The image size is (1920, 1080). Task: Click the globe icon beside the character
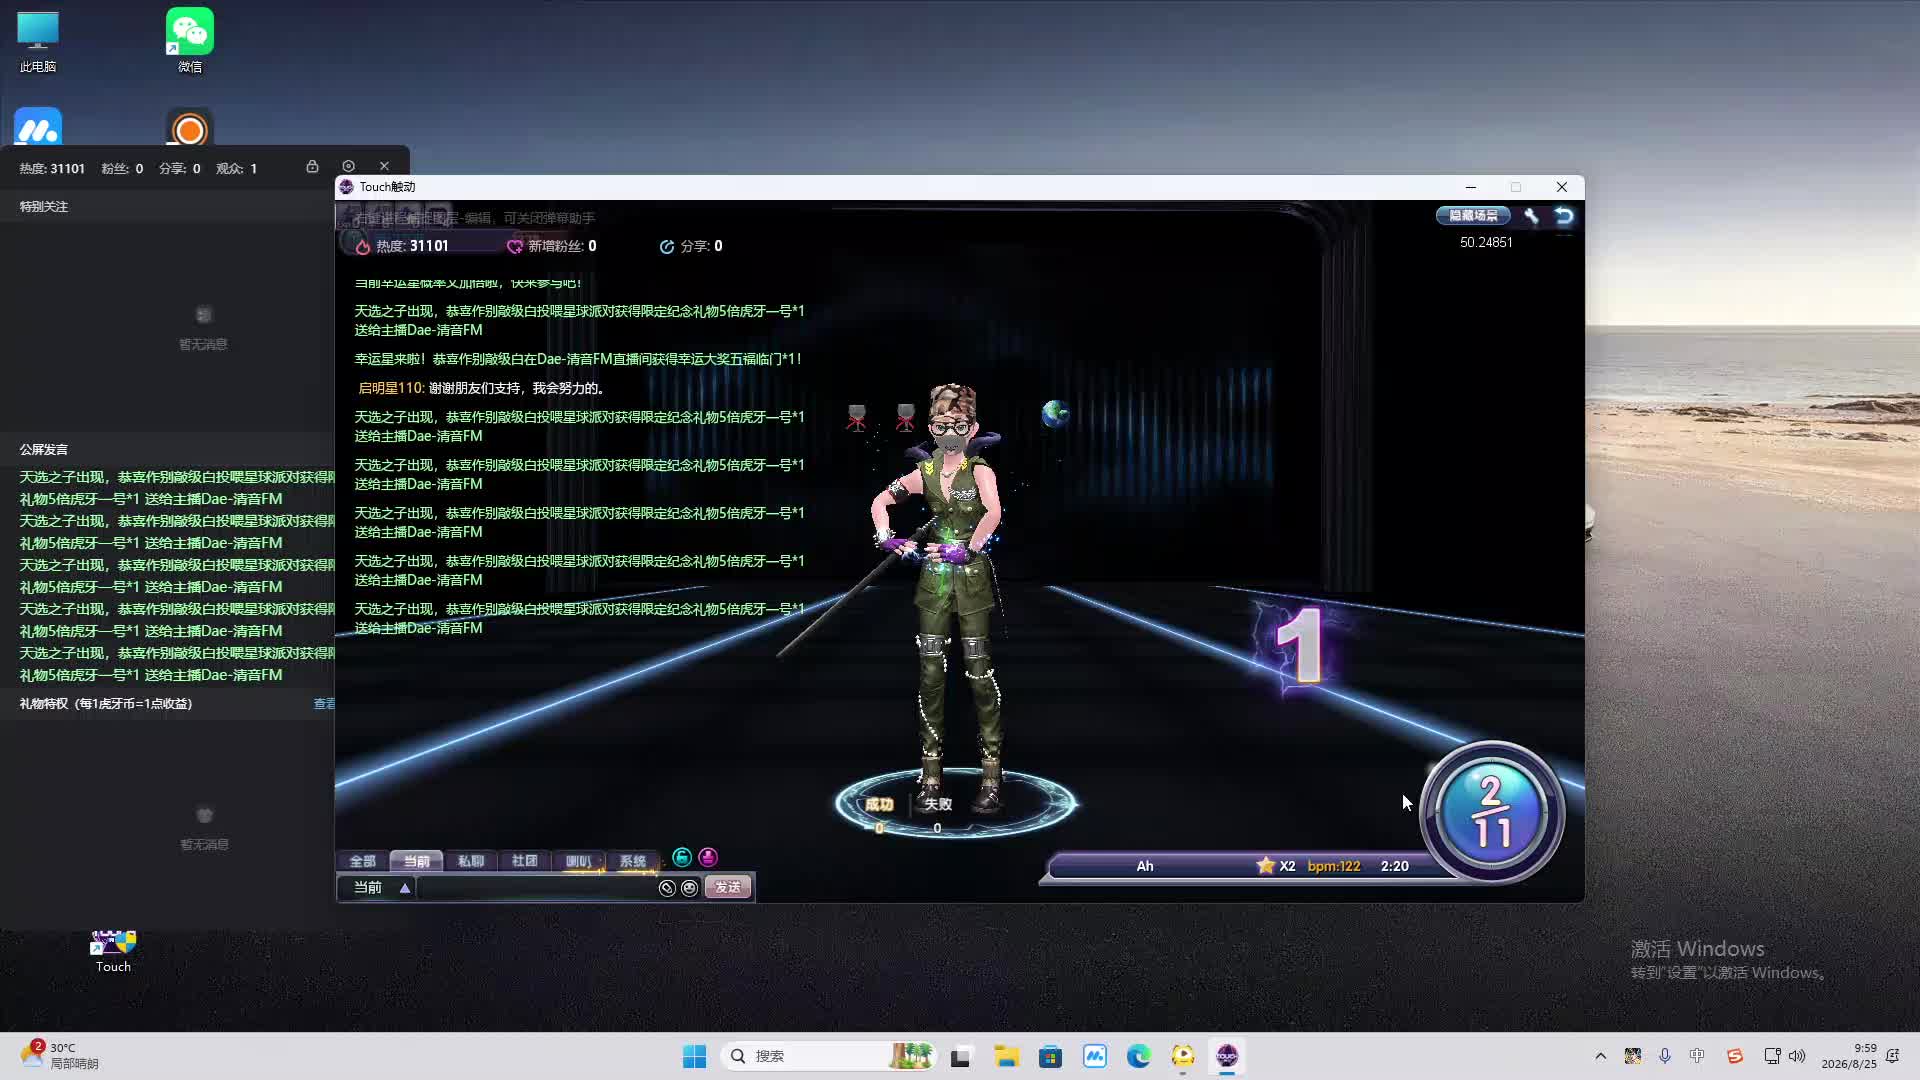(x=1055, y=413)
